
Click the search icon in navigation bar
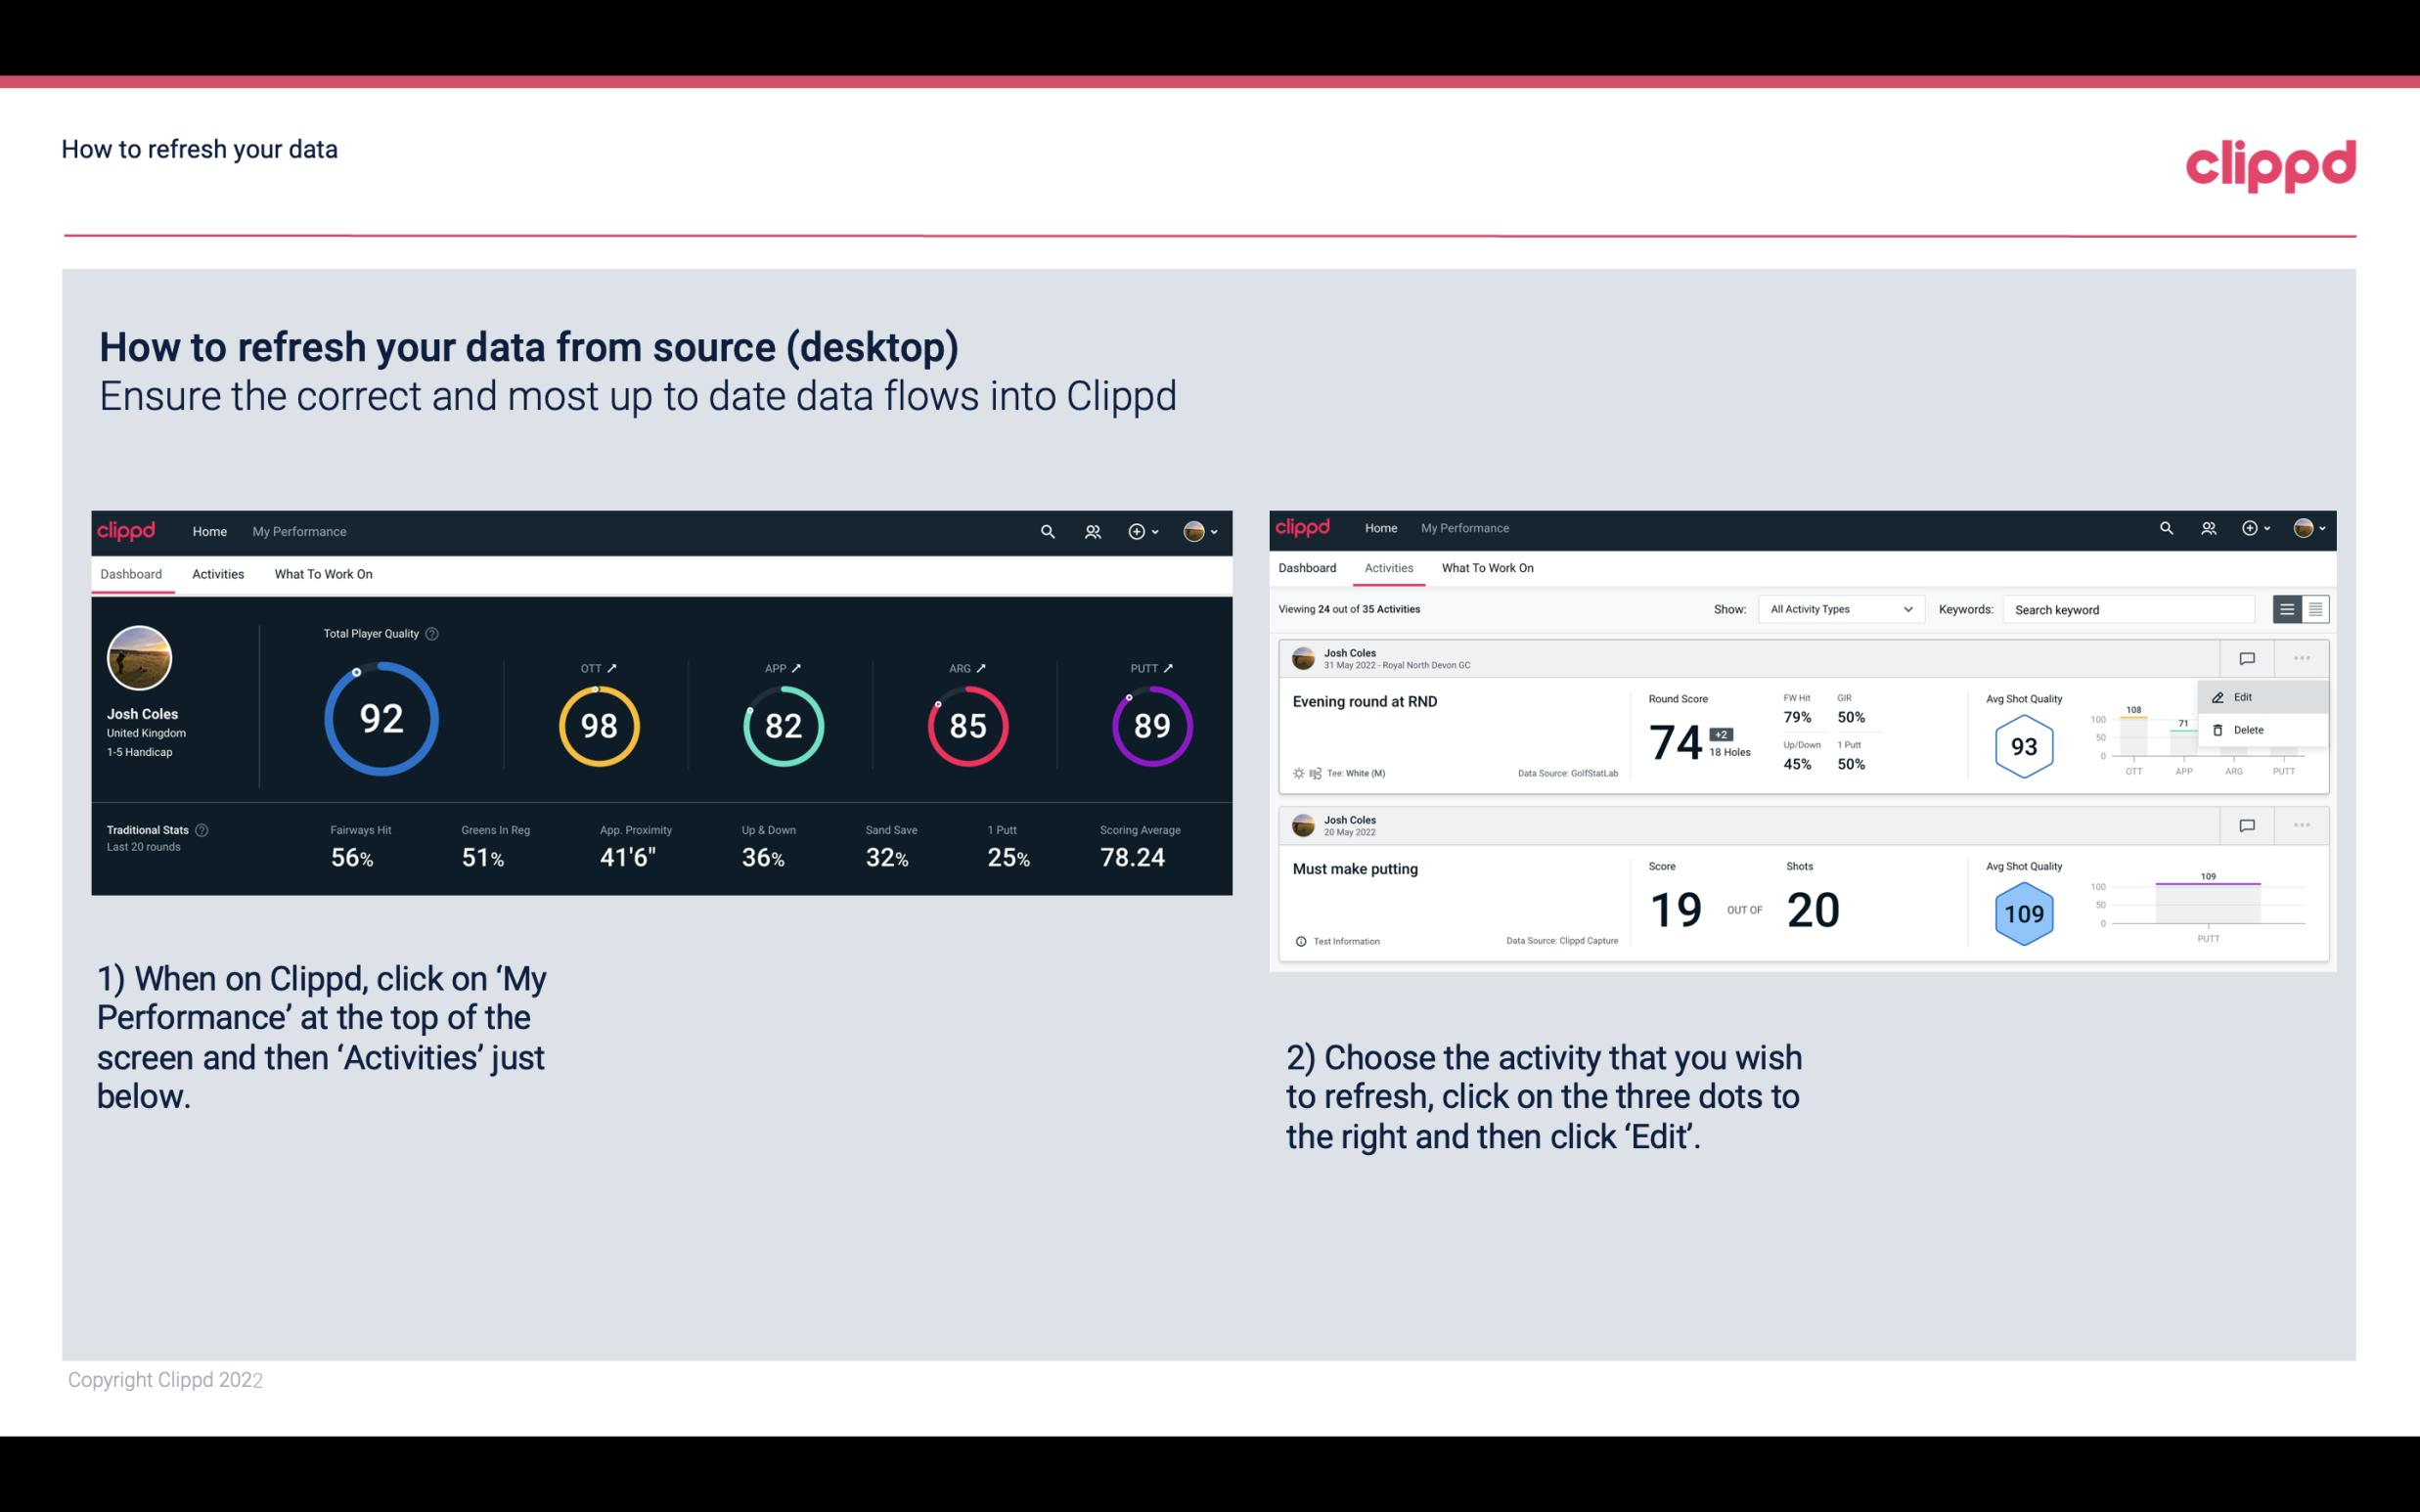1047,531
